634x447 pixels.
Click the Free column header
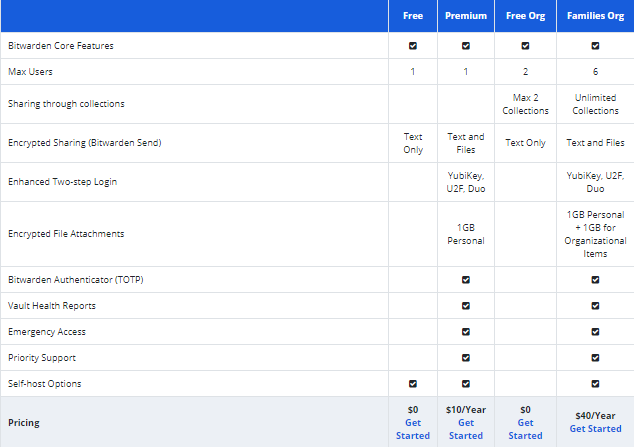point(413,16)
